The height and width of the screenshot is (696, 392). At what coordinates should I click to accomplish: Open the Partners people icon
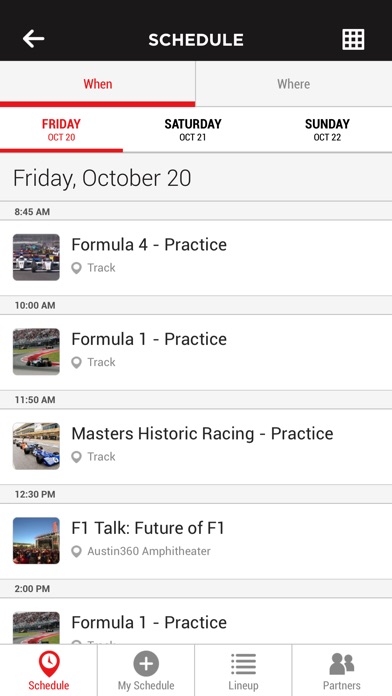[341, 664]
